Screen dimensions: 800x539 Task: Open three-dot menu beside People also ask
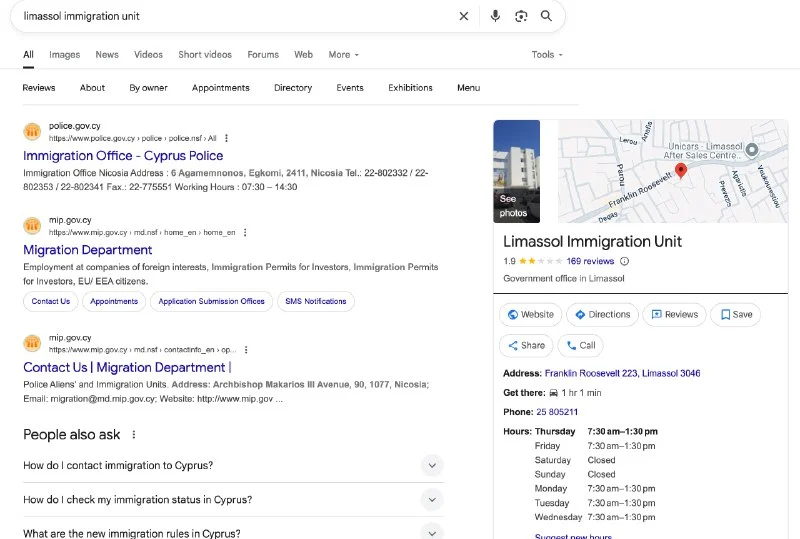tap(134, 435)
